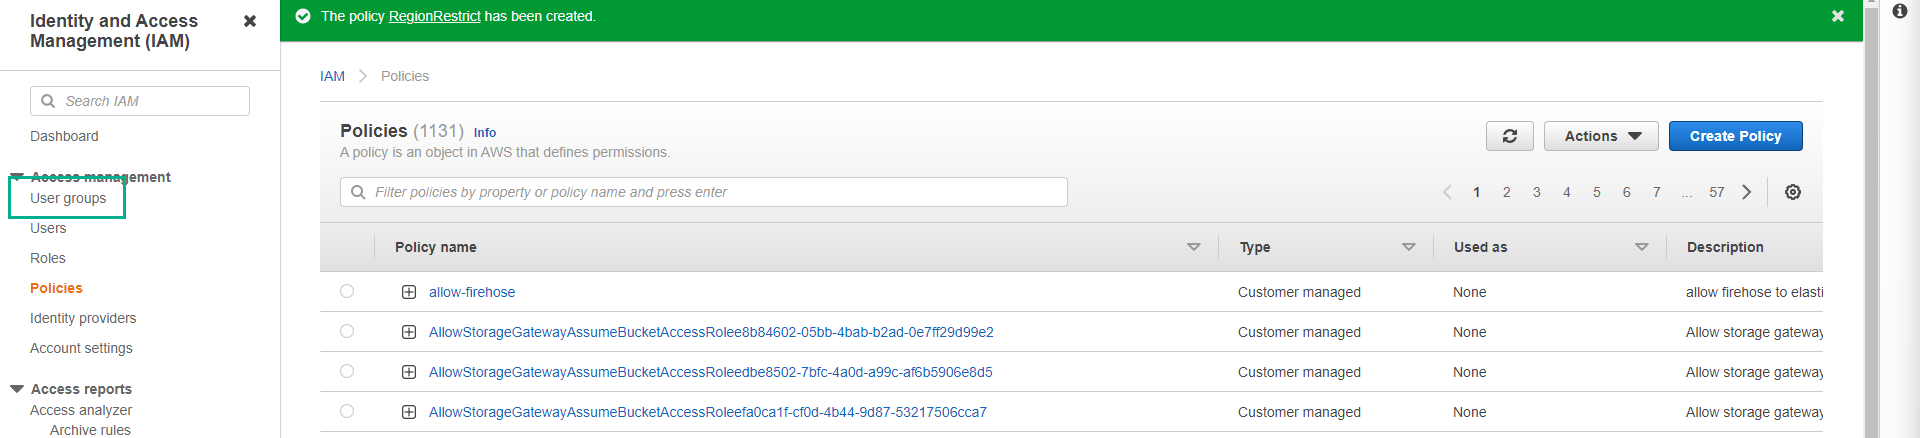Go to page 7 of policies
1920x438 pixels.
pyautogui.click(x=1657, y=192)
